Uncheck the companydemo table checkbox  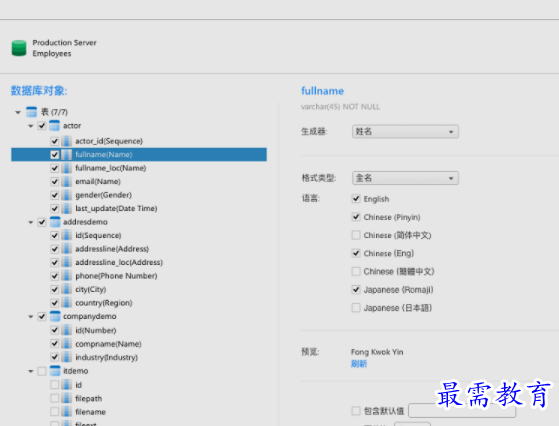coord(42,317)
